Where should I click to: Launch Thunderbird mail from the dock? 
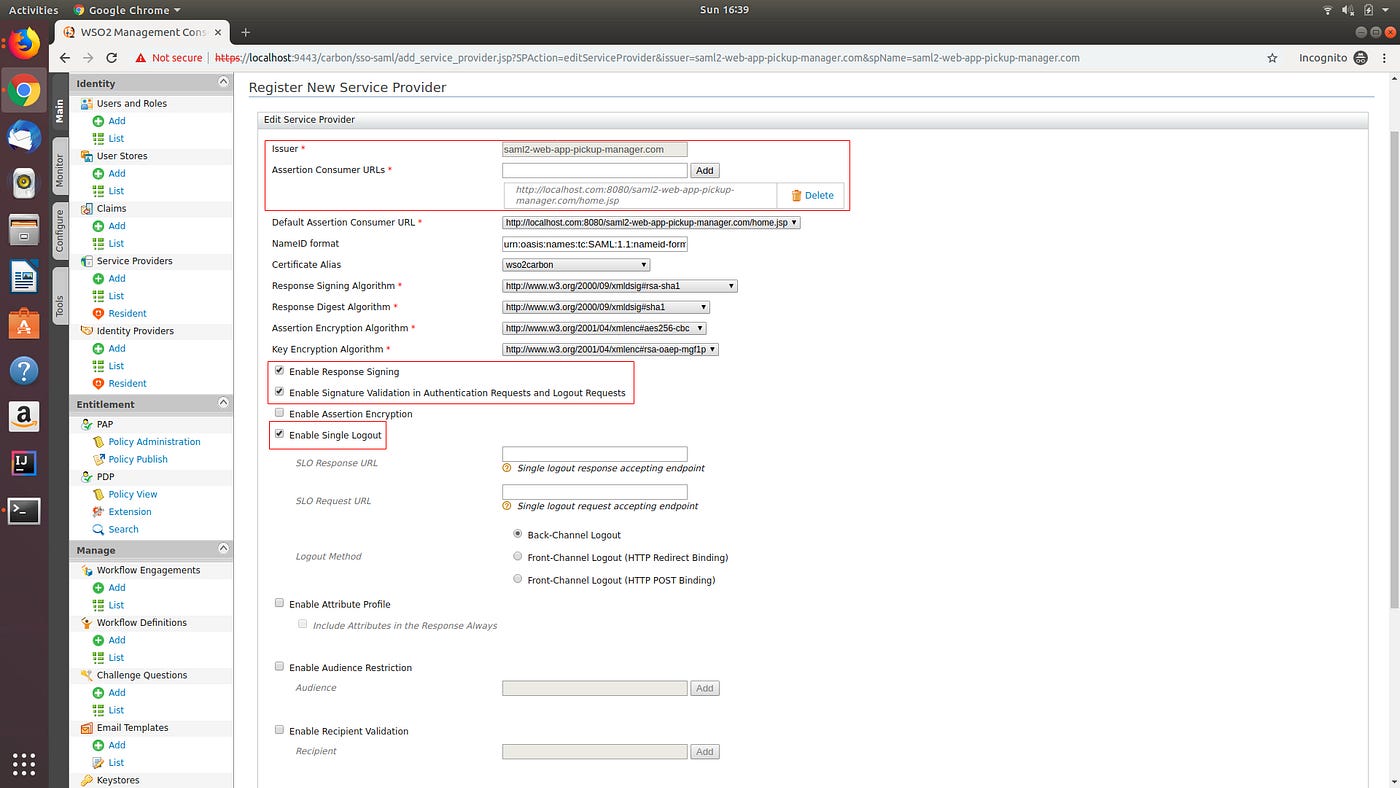pos(24,136)
